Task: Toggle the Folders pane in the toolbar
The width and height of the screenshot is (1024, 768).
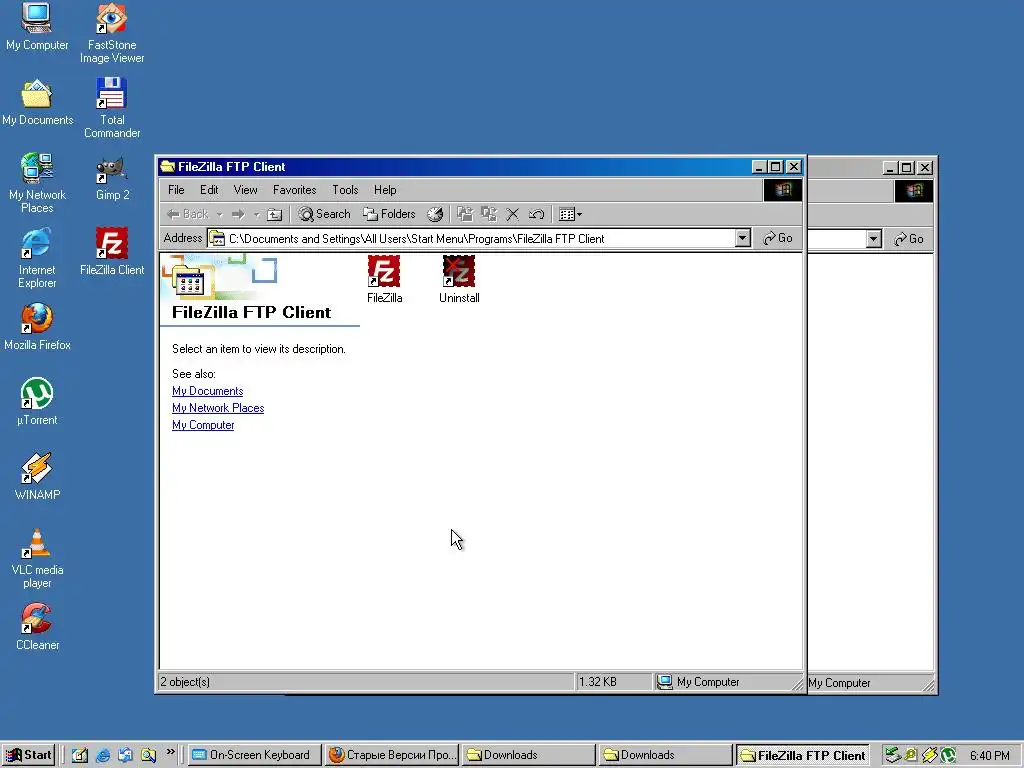Action: coord(389,214)
